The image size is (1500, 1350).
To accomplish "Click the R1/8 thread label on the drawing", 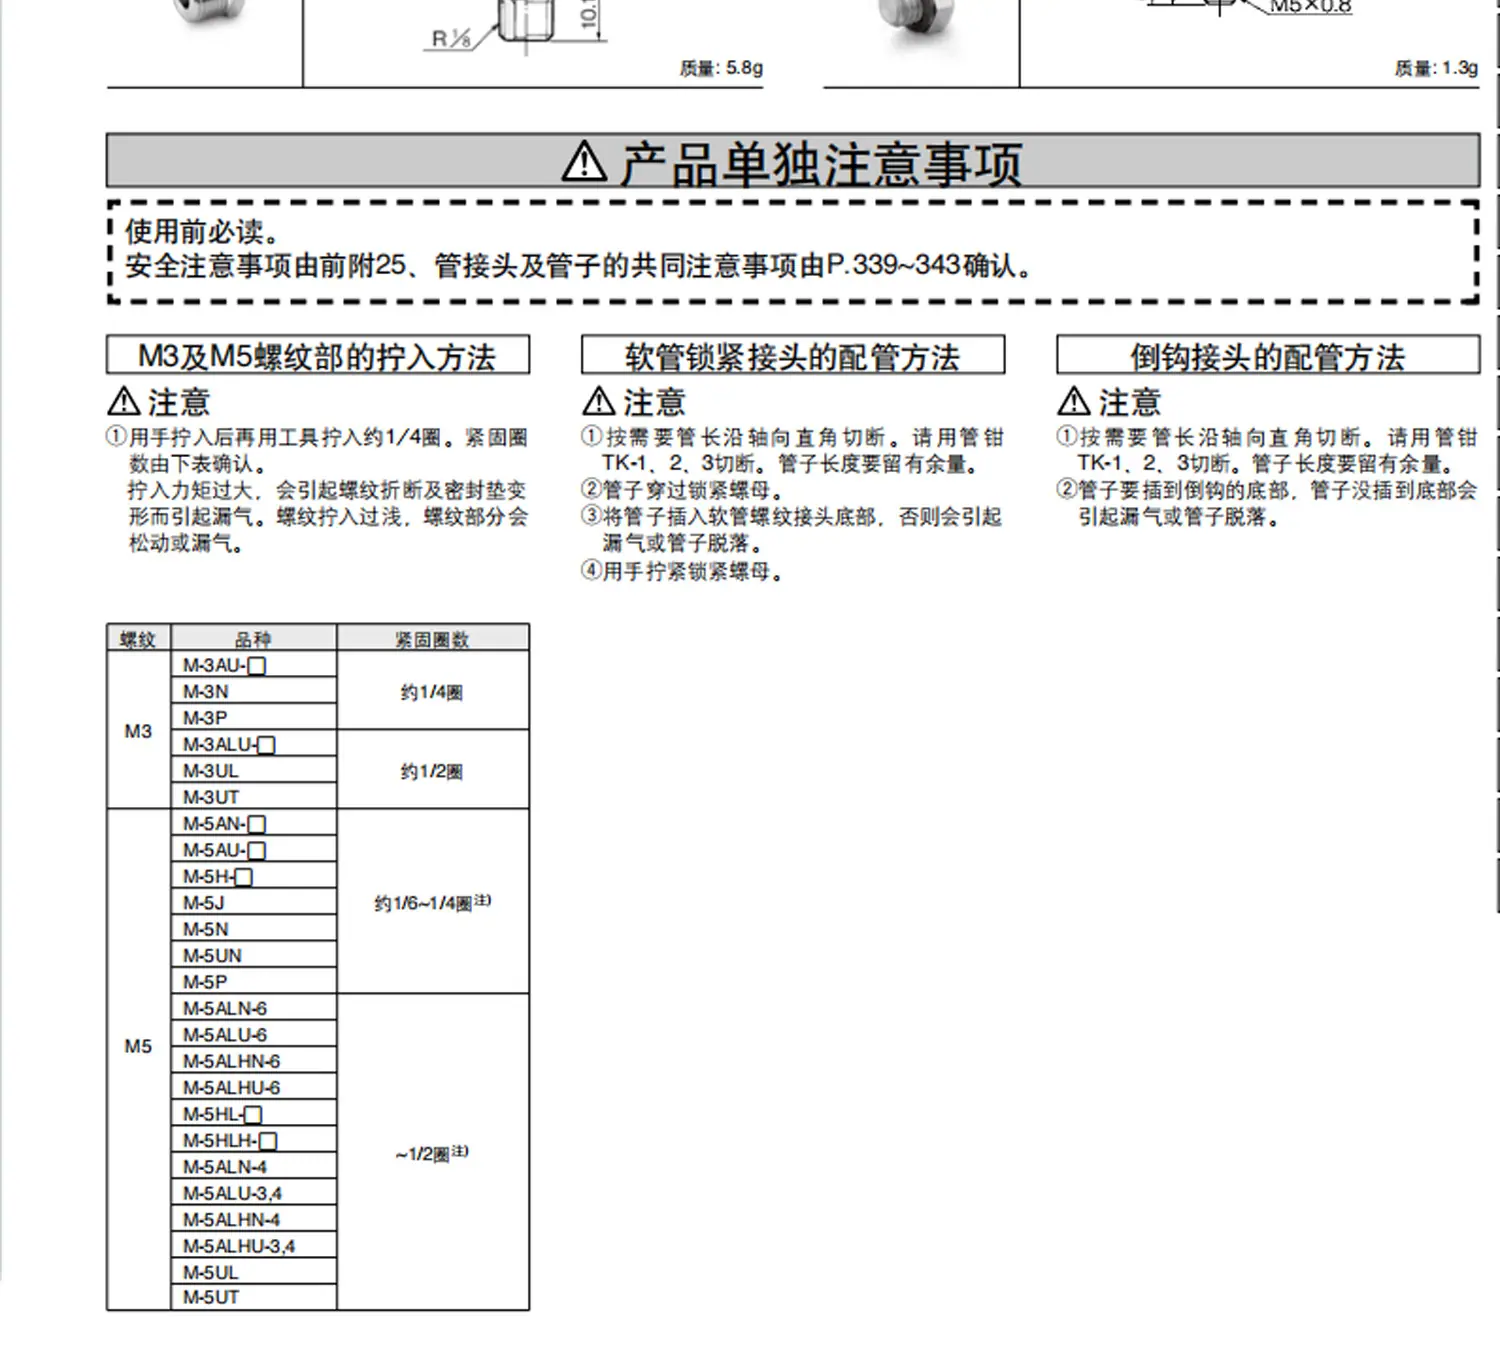I will 451,39.
